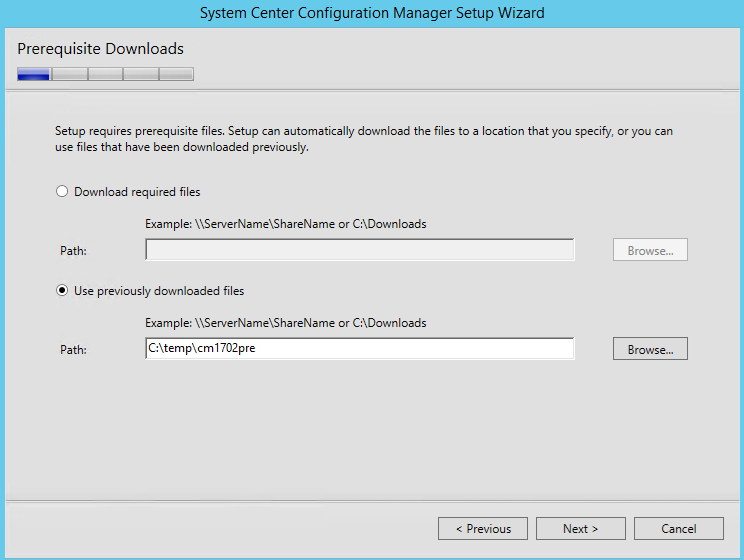Click the wizard progress bar

(x=105, y=74)
